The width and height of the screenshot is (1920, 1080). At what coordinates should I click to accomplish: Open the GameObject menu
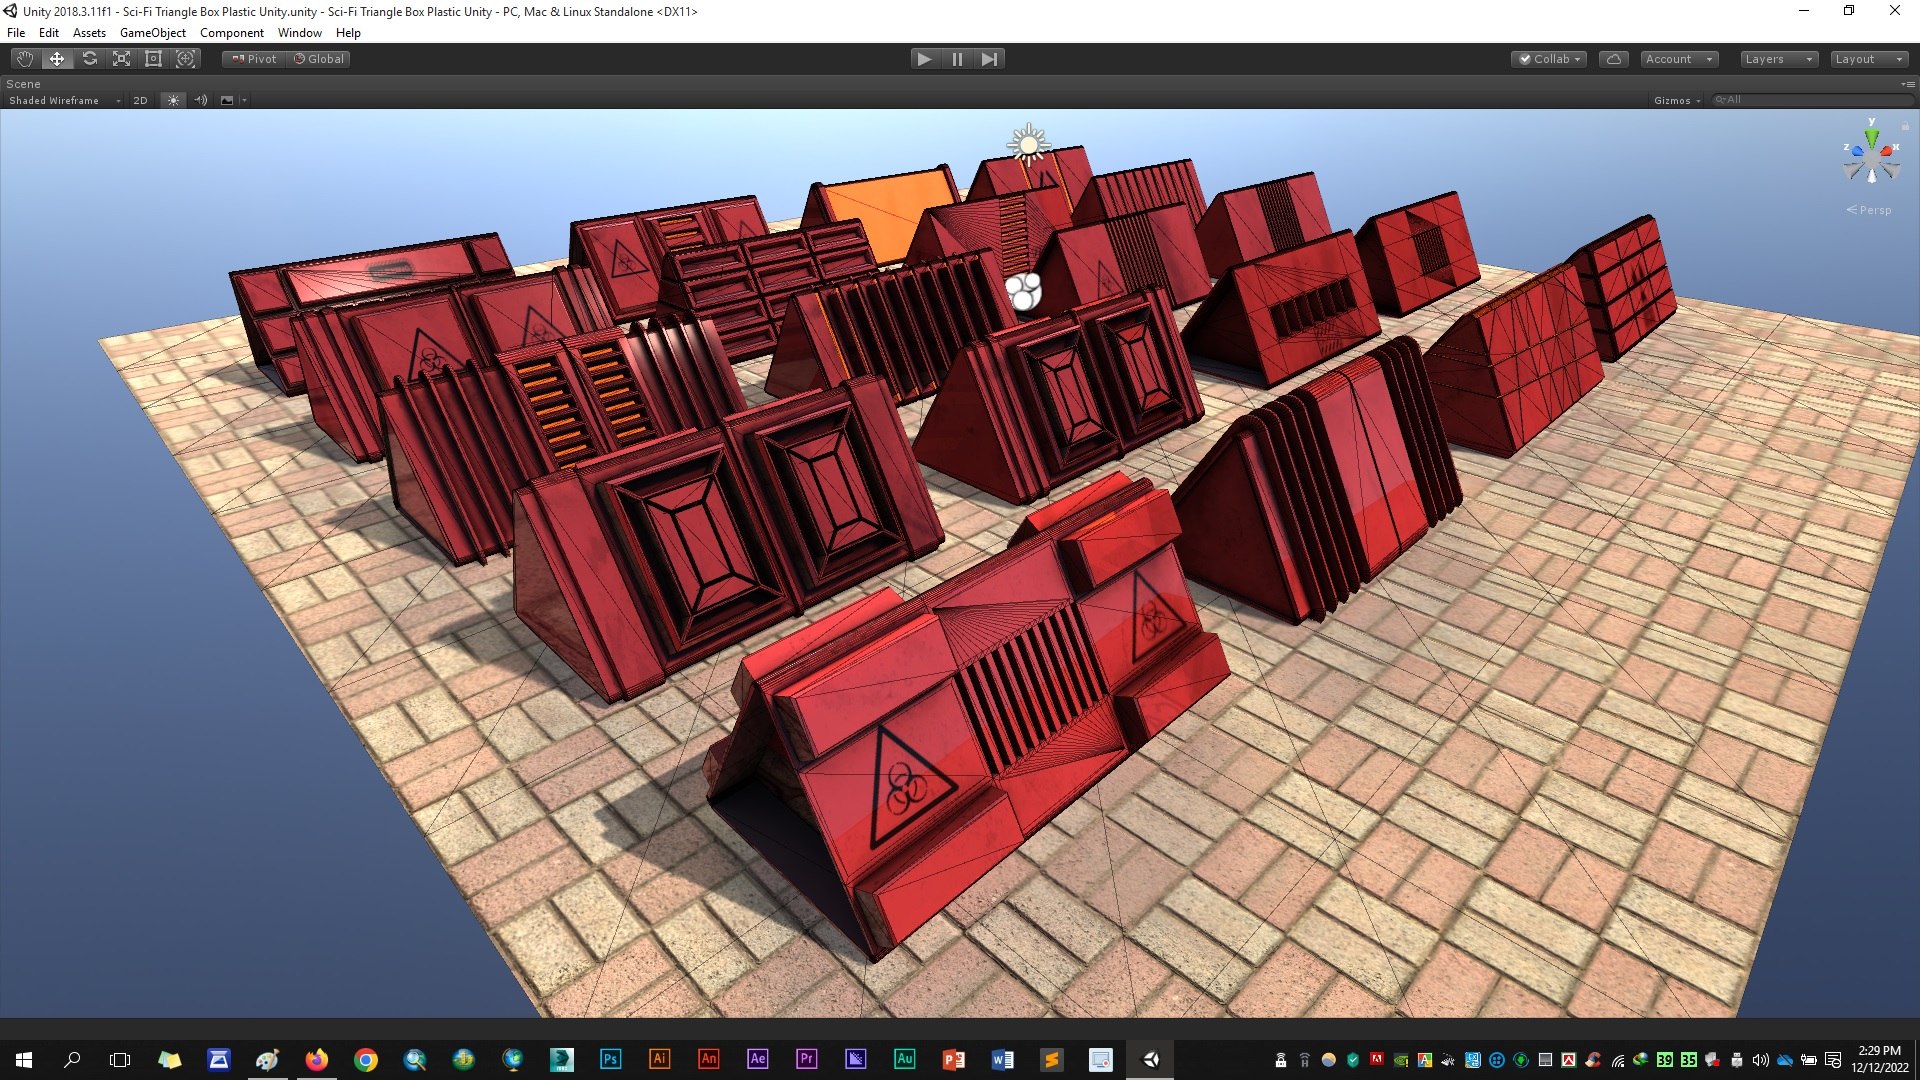coord(152,33)
